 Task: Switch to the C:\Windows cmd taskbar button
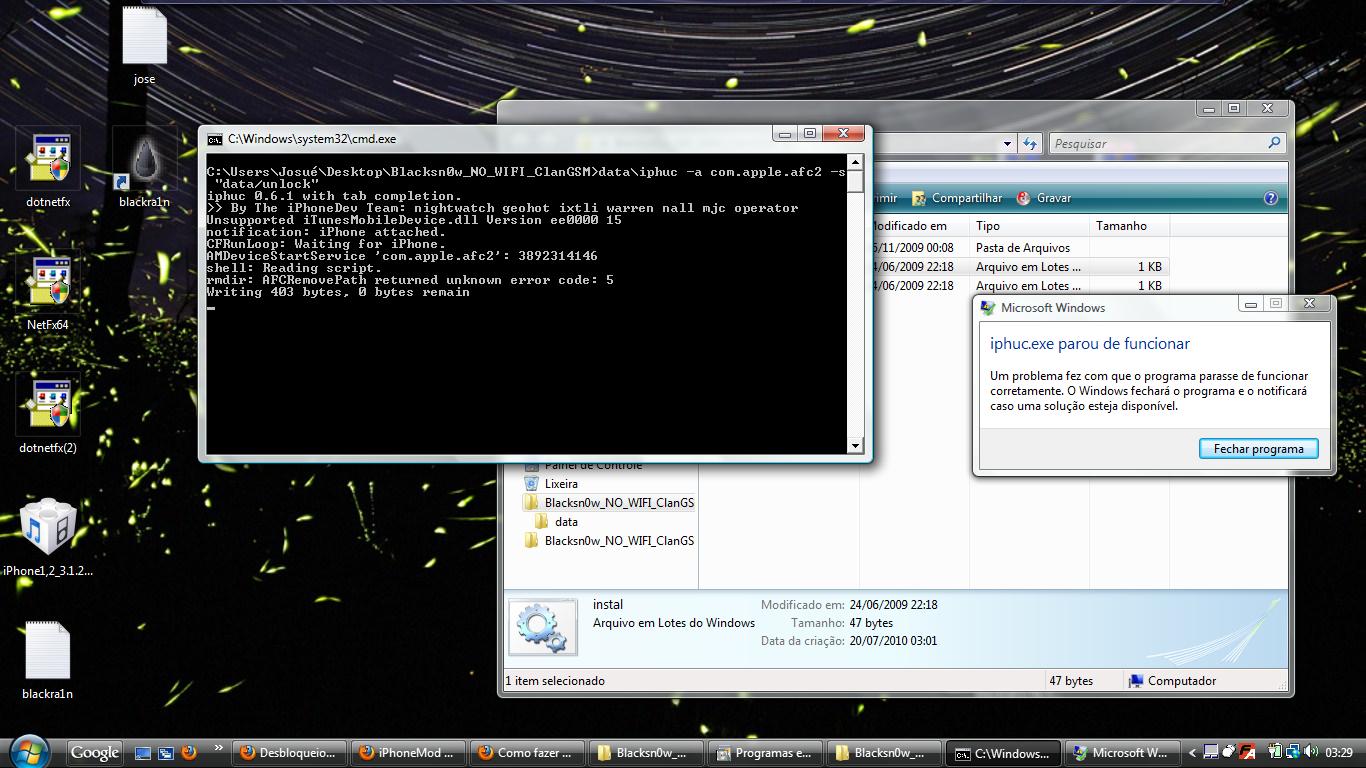coord(1002,753)
